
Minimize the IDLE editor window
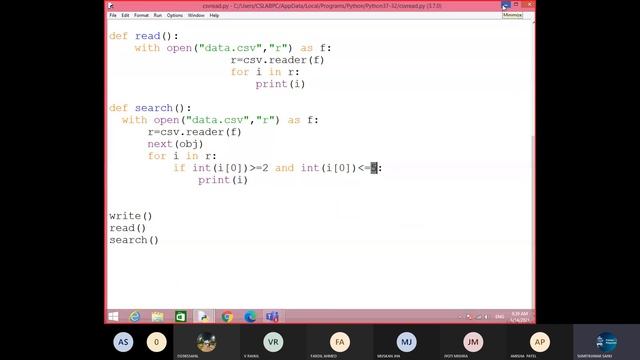point(505,5)
